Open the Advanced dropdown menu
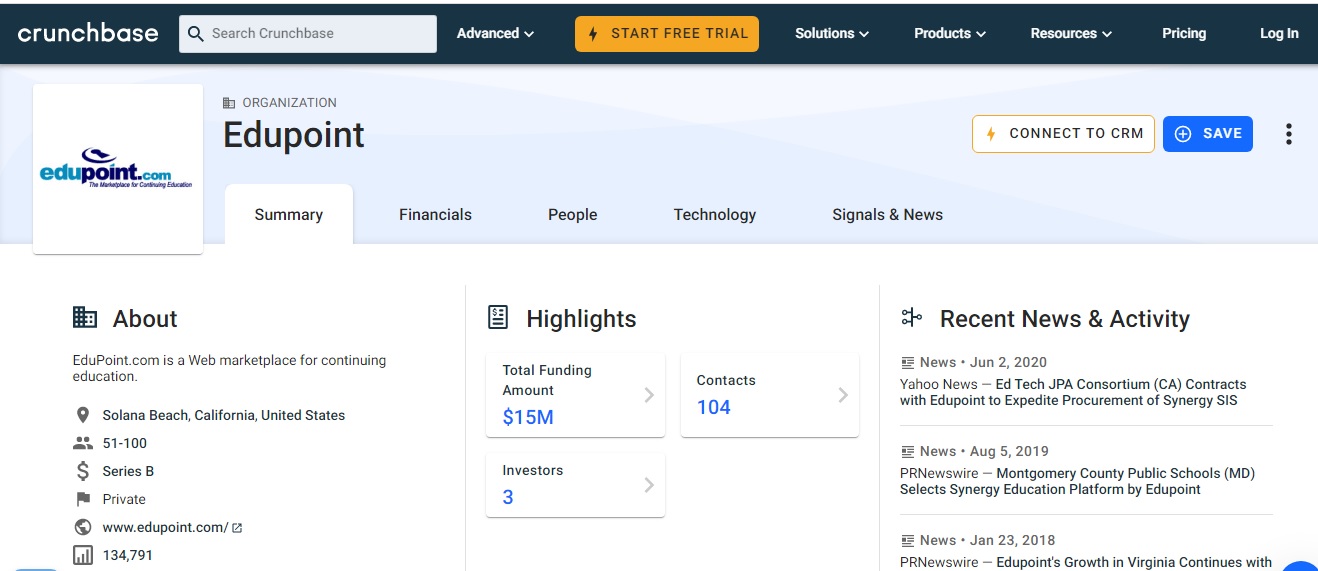The width and height of the screenshot is (1318, 571). 495,33
